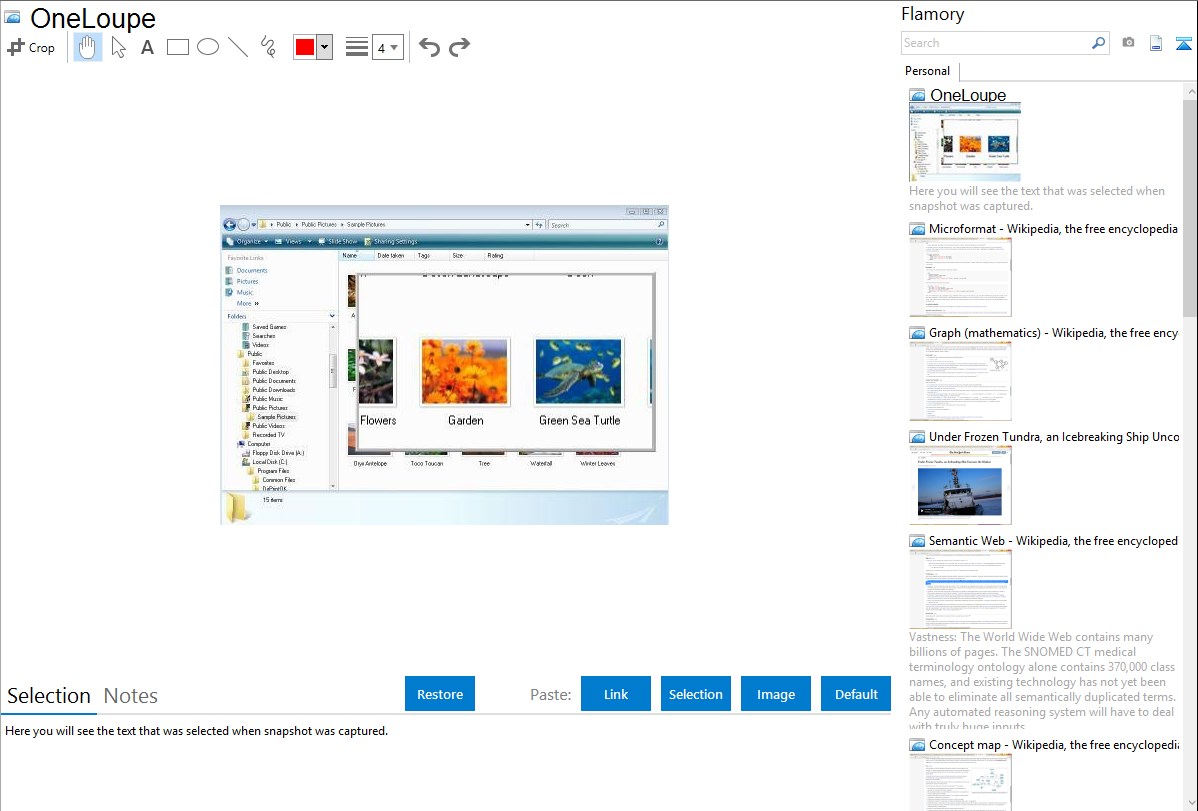The height and width of the screenshot is (811, 1198).
Task: Click the captured screenshot image preview
Action: point(444,365)
